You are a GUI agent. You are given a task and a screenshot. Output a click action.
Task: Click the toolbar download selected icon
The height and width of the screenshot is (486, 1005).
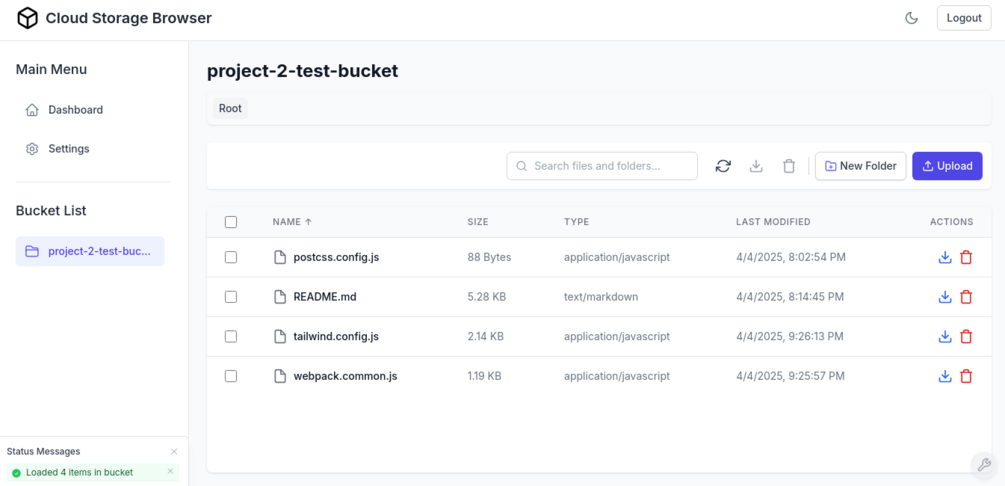click(756, 166)
